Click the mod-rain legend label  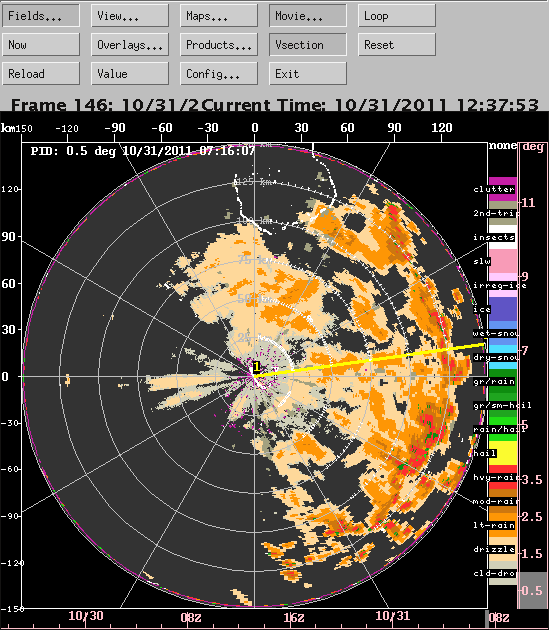[x=496, y=501]
